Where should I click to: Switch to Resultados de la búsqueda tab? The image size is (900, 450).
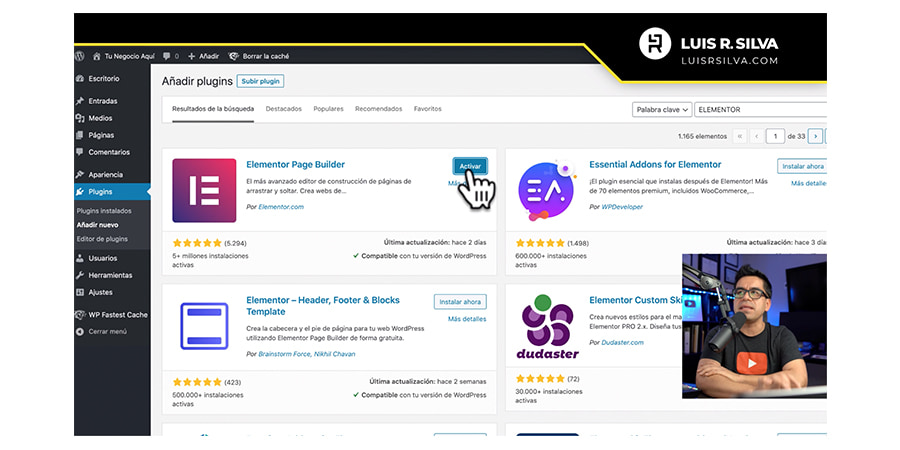(213, 108)
